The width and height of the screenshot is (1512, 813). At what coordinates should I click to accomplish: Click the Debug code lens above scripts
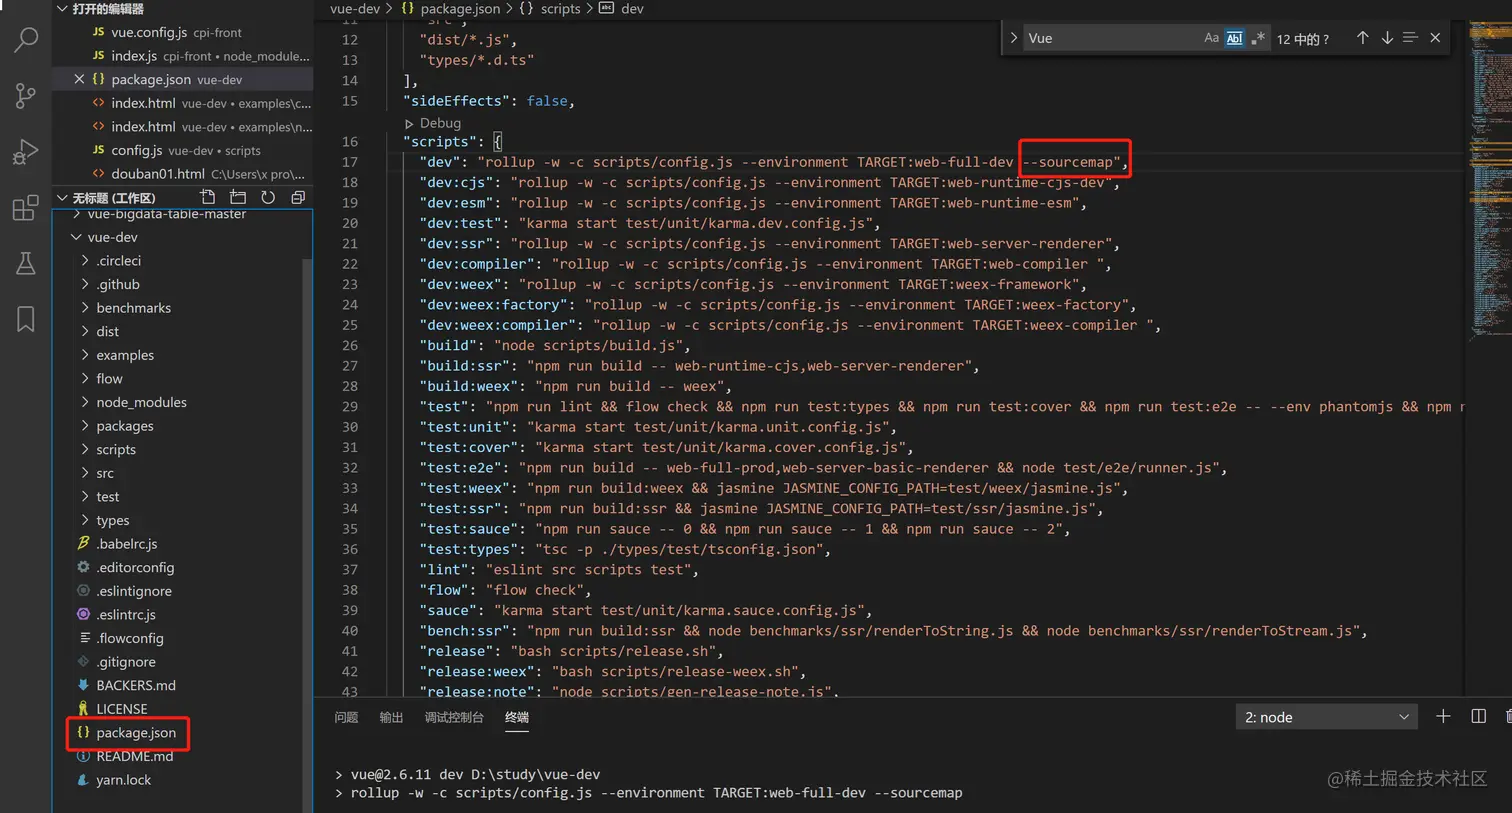coord(440,123)
